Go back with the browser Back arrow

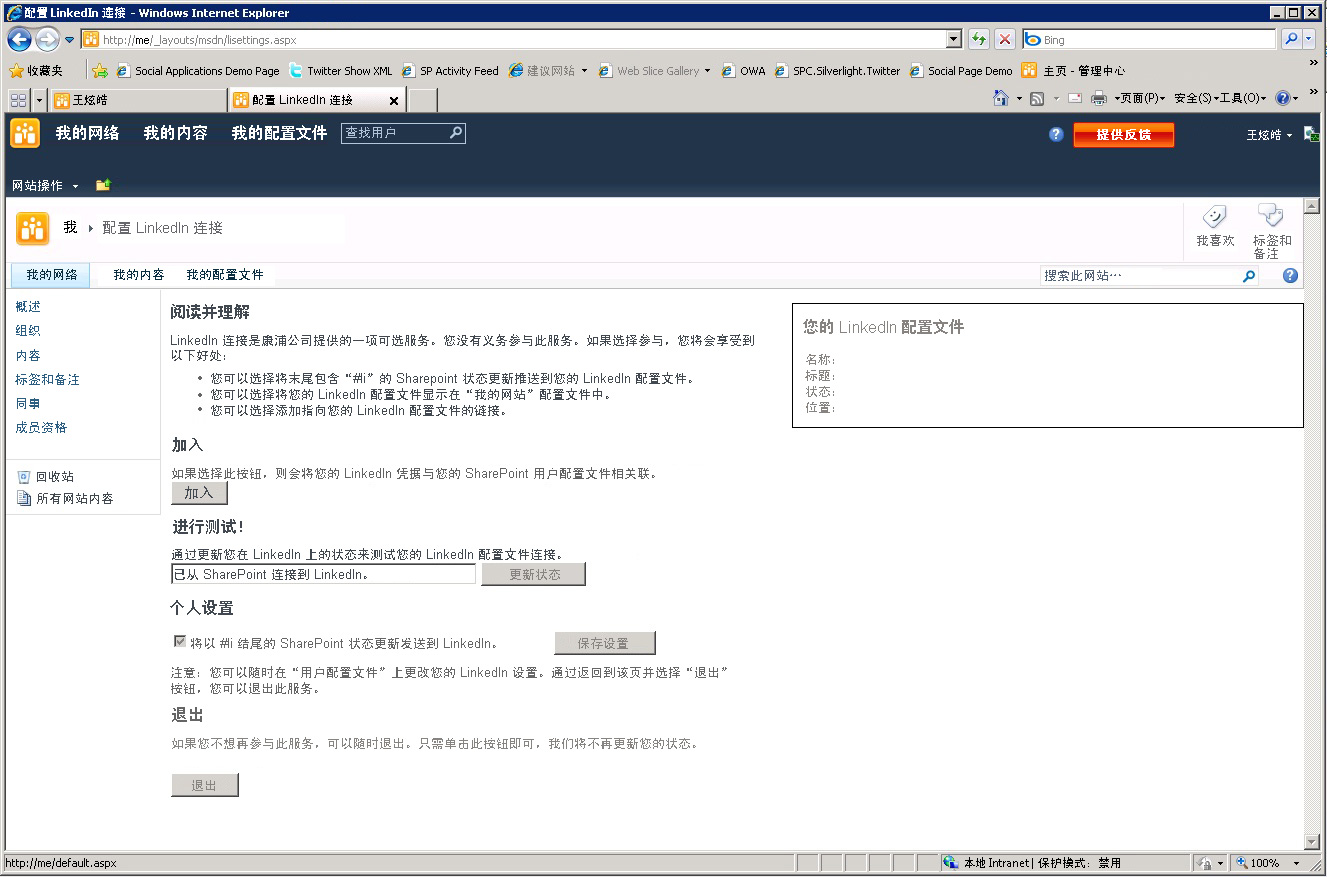19,40
